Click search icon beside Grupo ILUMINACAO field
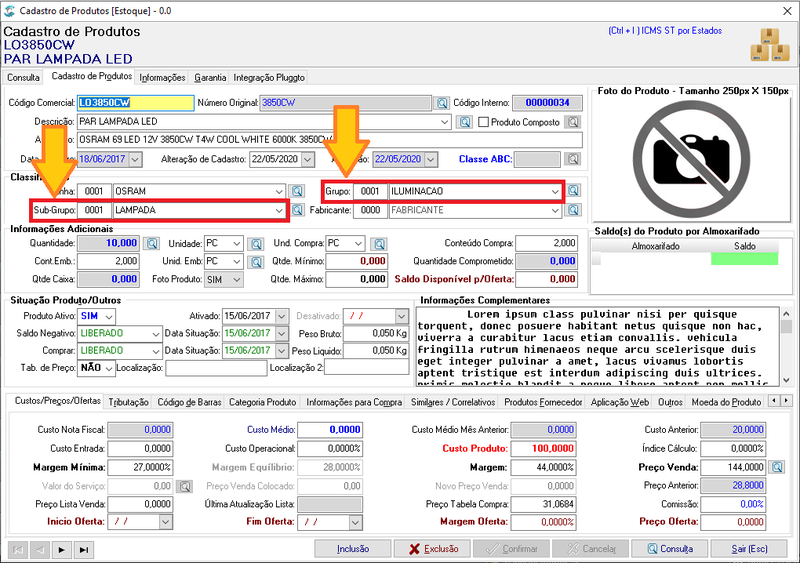Viewport: 800px width, 563px height. [573, 191]
